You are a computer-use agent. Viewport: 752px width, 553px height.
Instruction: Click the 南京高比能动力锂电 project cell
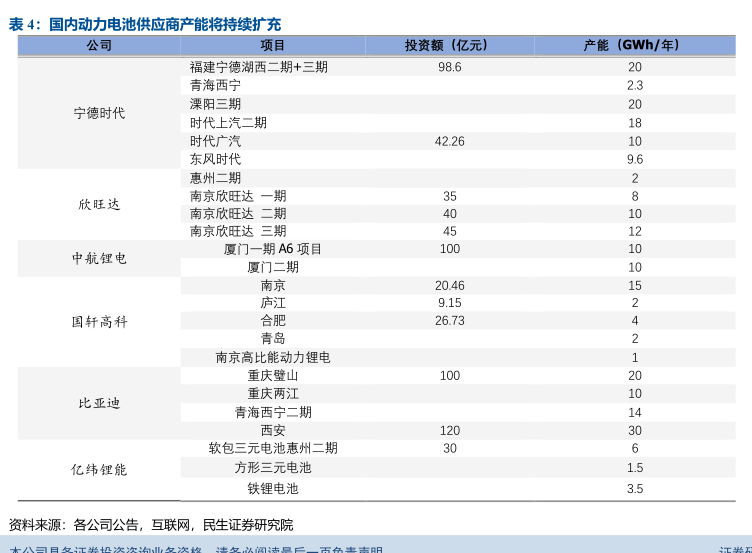coord(273,357)
